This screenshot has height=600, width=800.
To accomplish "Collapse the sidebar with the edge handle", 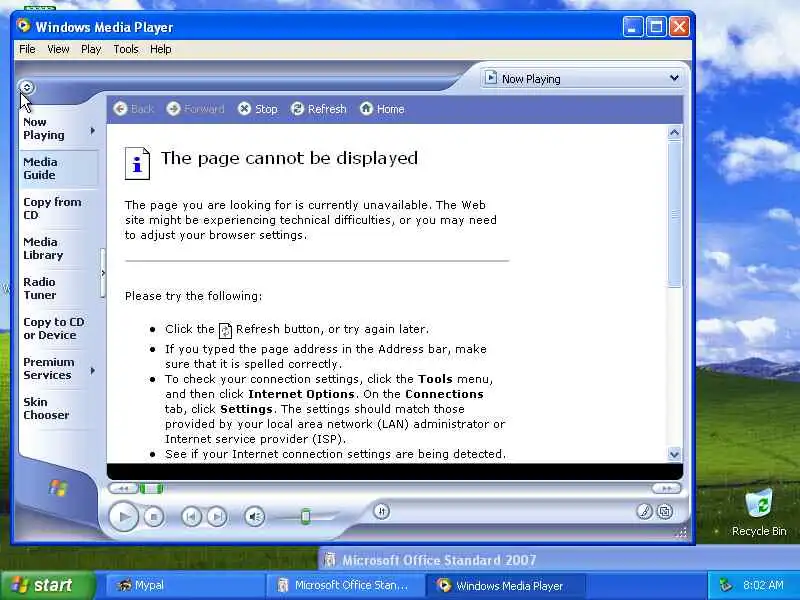I will [x=103, y=273].
